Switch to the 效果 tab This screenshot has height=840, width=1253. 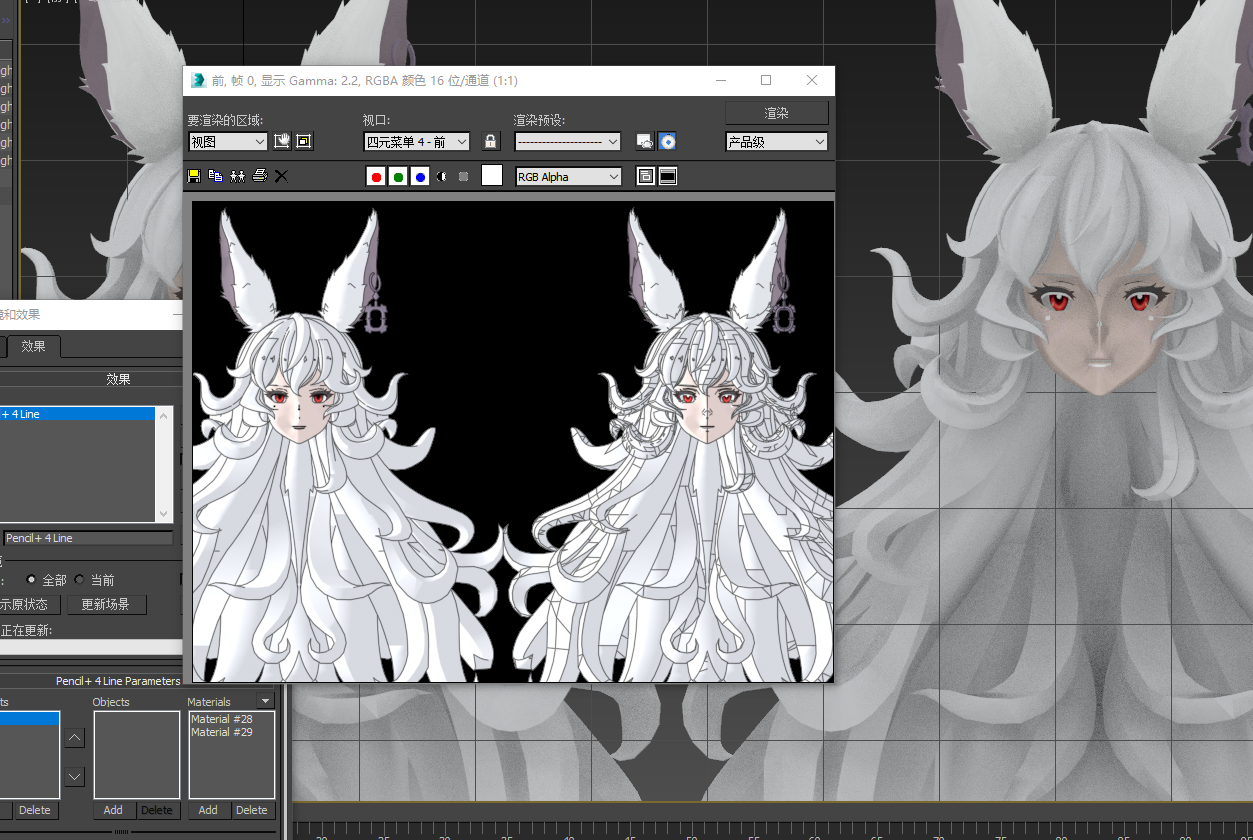[34, 346]
